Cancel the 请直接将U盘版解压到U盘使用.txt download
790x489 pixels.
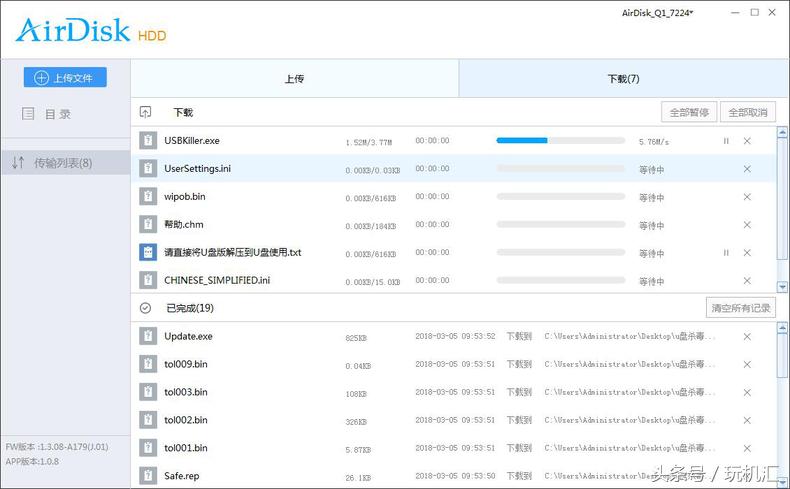click(x=747, y=253)
